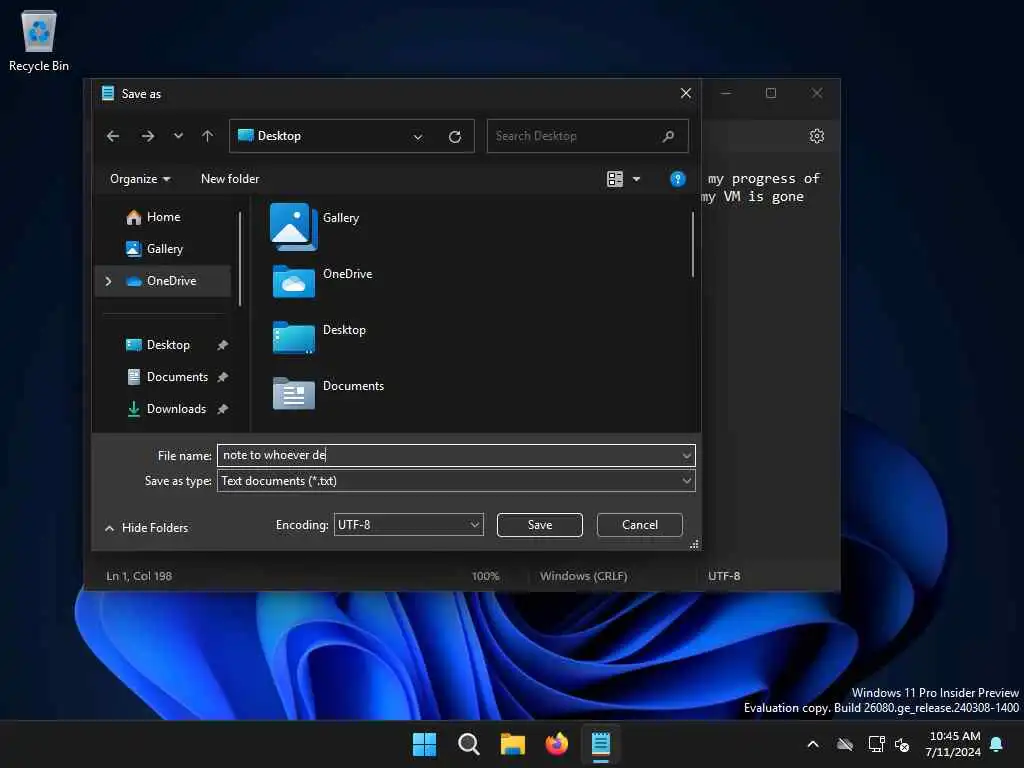Open Notepad settings gear icon

click(816, 136)
